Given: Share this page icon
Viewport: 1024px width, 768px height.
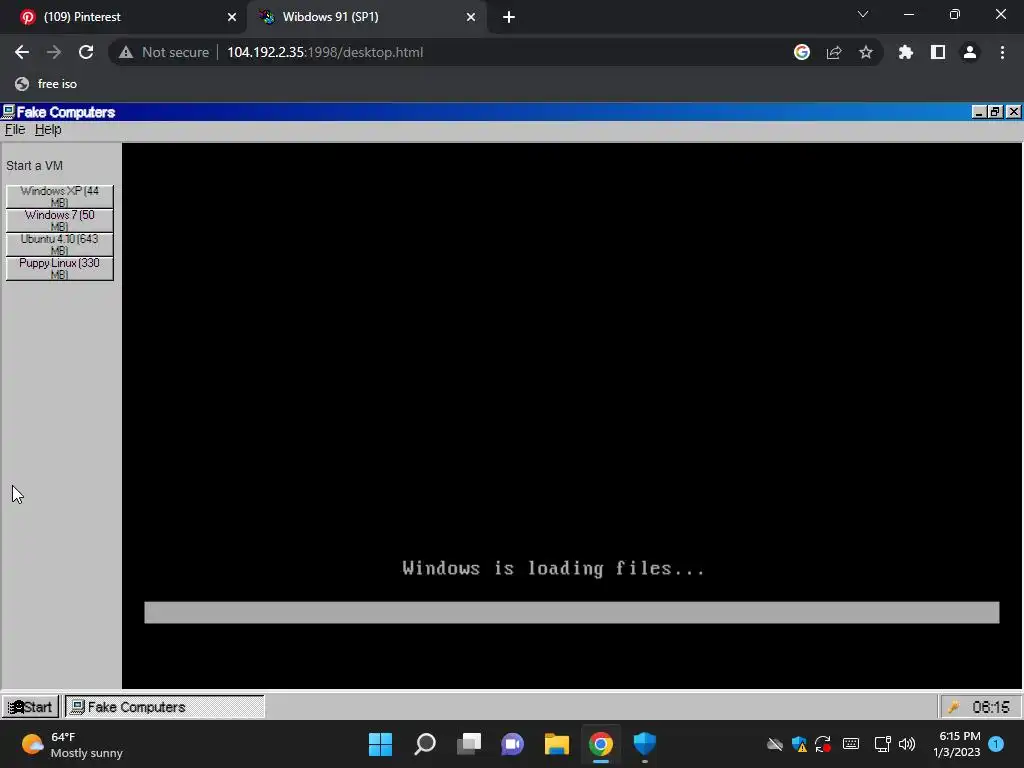Looking at the screenshot, I should pos(834,52).
